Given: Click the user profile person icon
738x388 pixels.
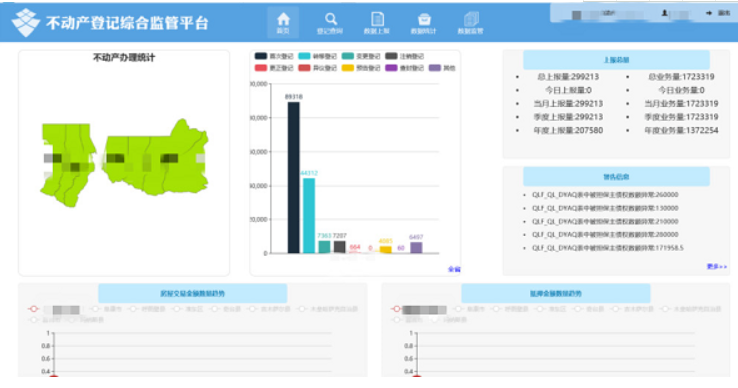Looking at the screenshot, I should click(x=664, y=13).
